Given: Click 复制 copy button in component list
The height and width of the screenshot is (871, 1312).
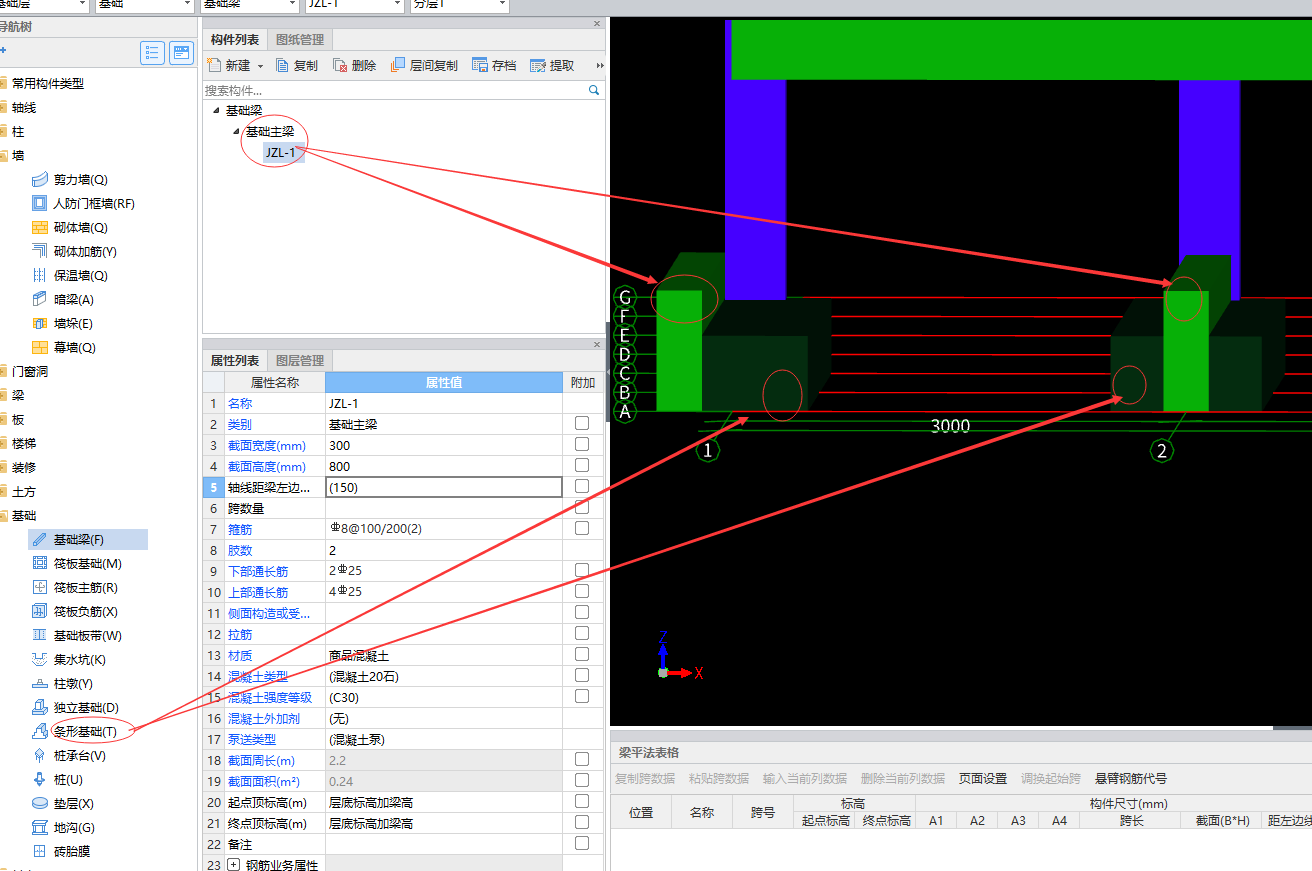Looking at the screenshot, I should coord(295,66).
